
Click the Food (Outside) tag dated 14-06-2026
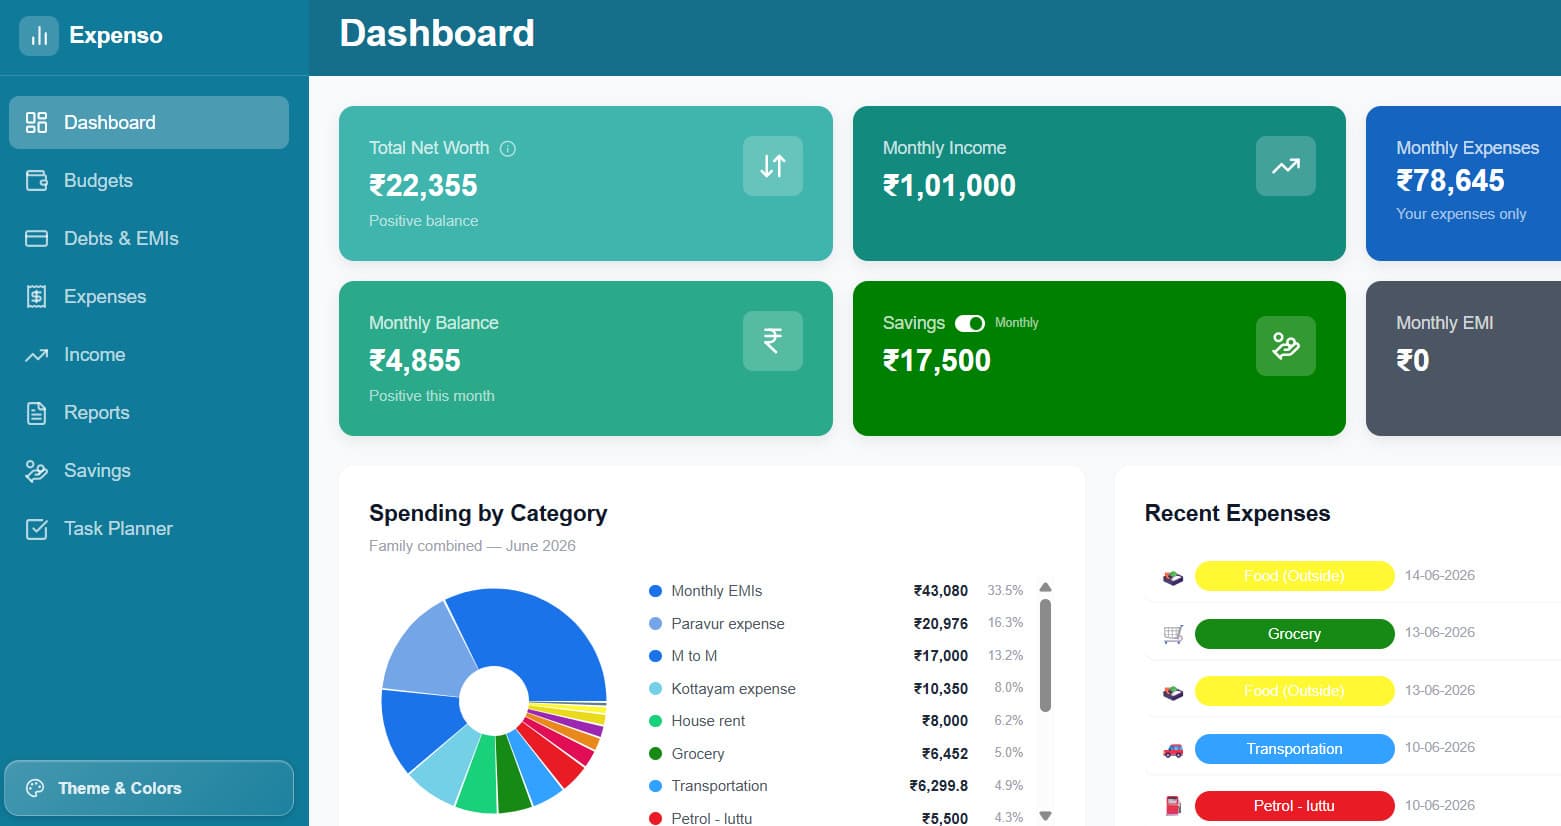click(1294, 576)
